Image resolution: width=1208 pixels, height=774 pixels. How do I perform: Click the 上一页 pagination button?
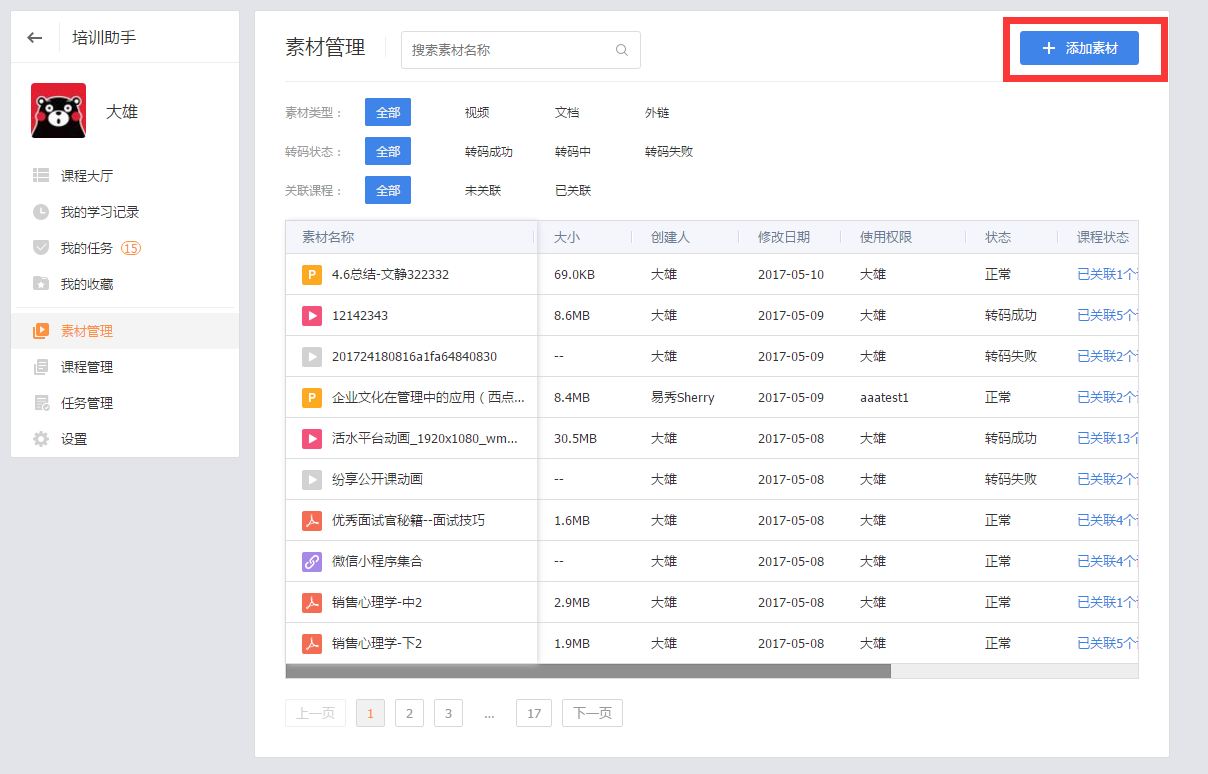(x=316, y=713)
